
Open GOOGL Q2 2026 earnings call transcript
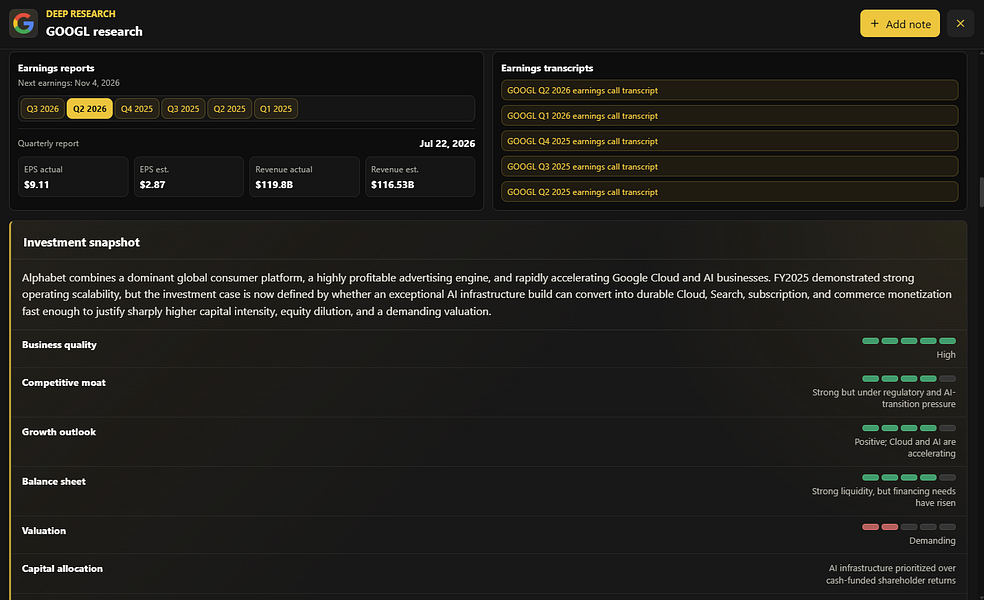[729, 90]
